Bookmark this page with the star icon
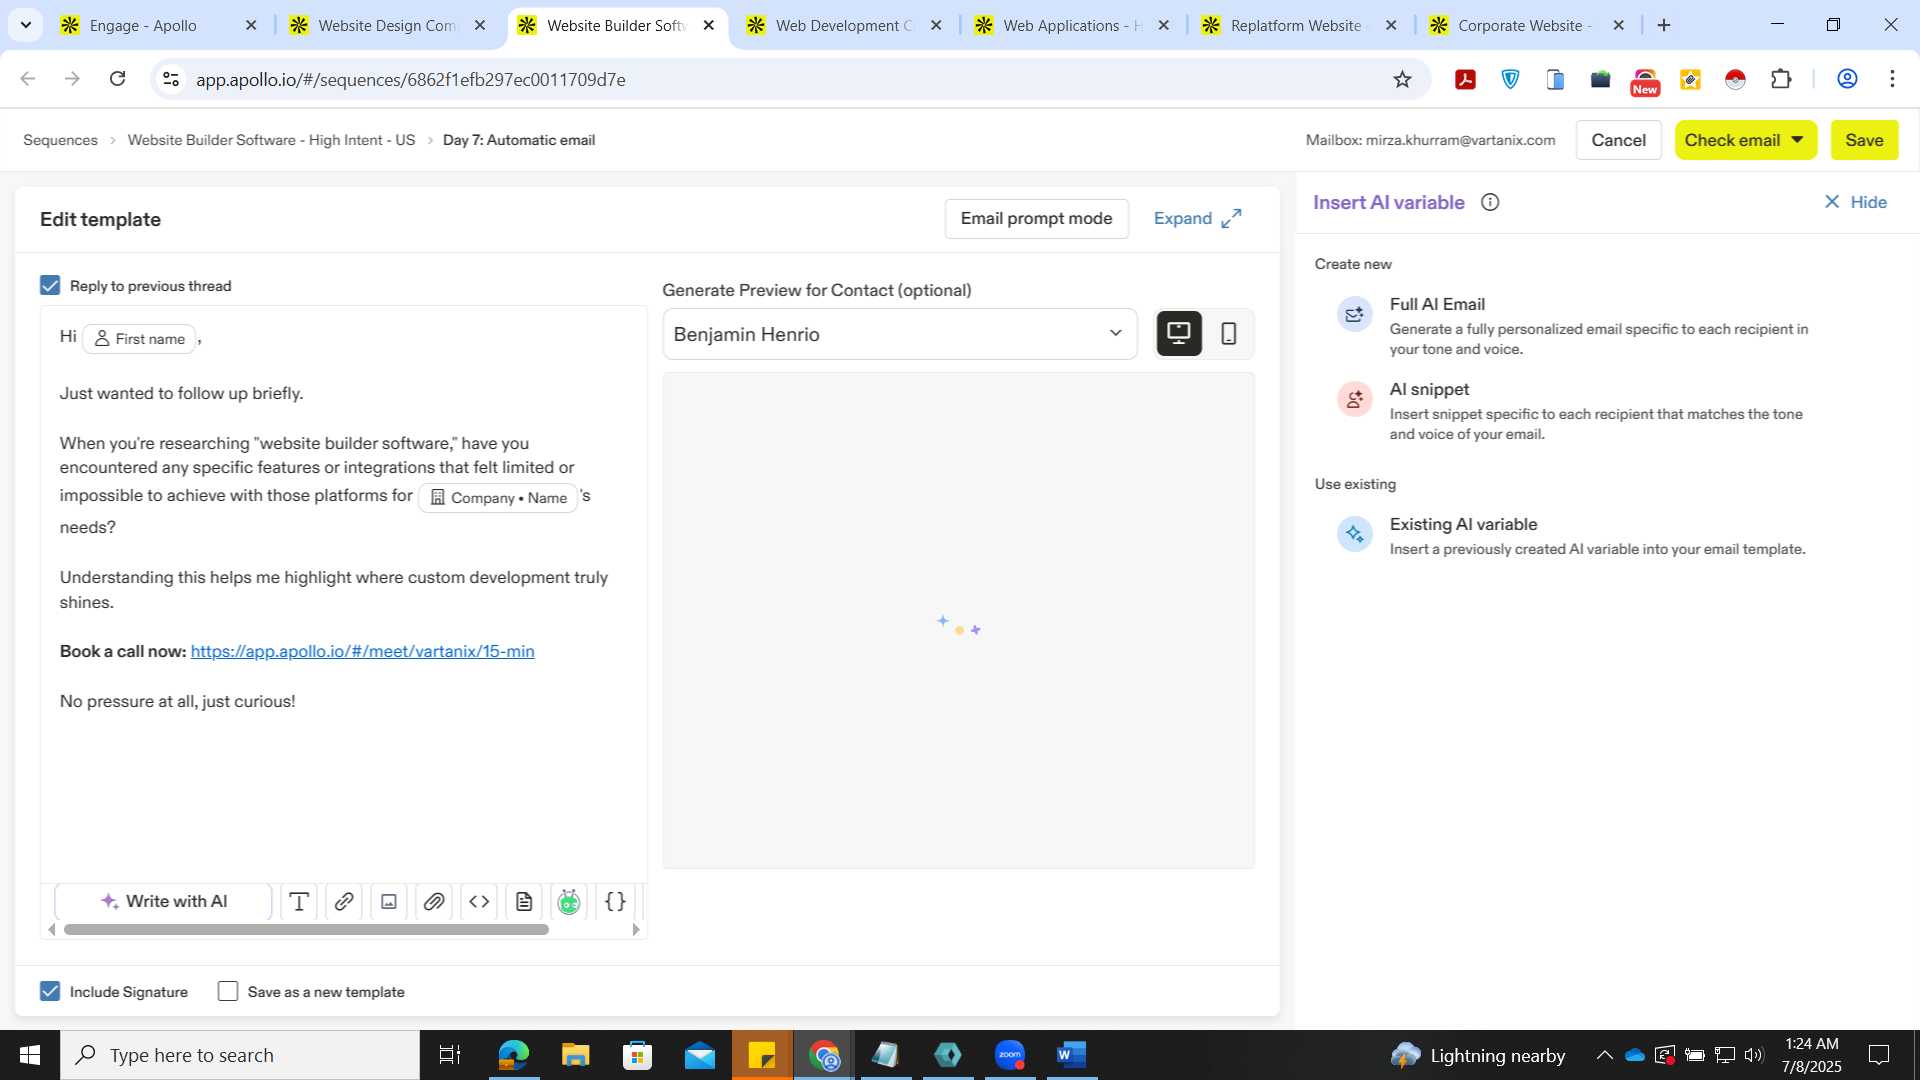Viewport: 1920px width, 1080px height. 1402,79
